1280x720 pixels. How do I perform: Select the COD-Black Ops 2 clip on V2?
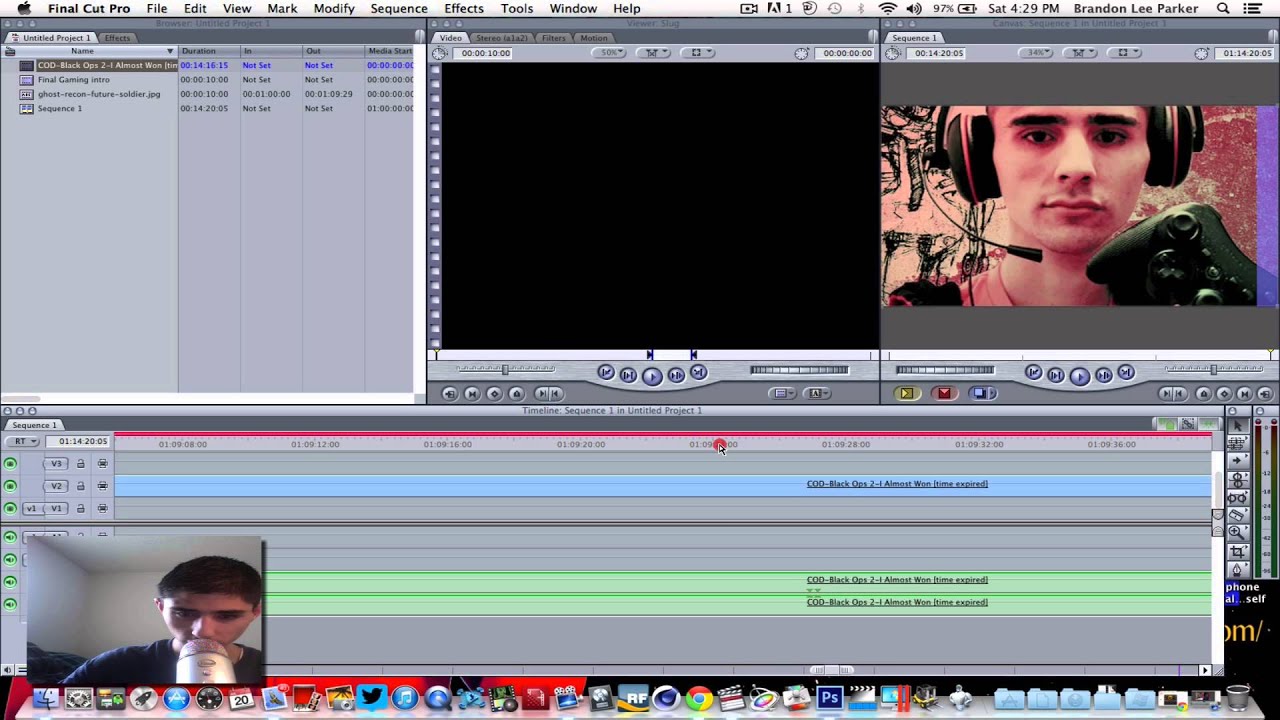[663, 486]
